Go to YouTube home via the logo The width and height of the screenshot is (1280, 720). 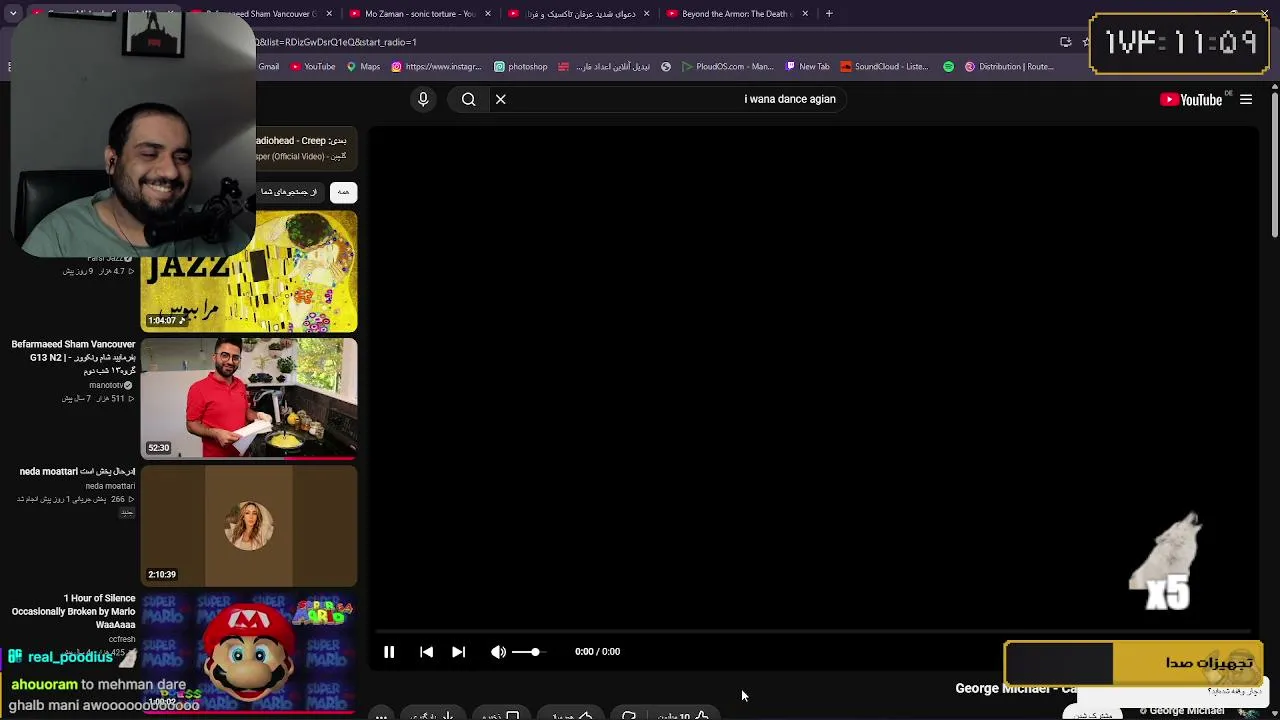1191,99
